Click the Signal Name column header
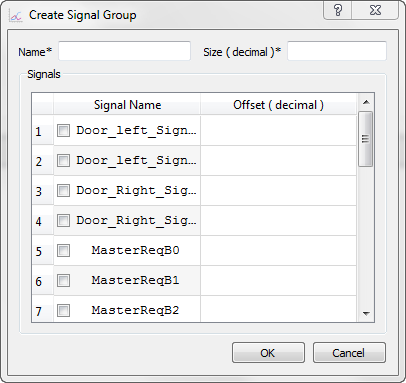 point(127,105)
